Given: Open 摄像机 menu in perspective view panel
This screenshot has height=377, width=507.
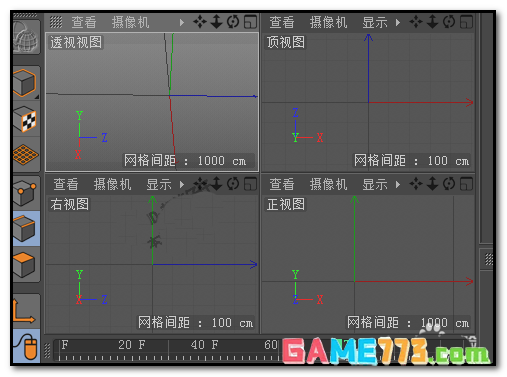Looking at the screenshot, I should pyautogui.click(x=130, y=22).
